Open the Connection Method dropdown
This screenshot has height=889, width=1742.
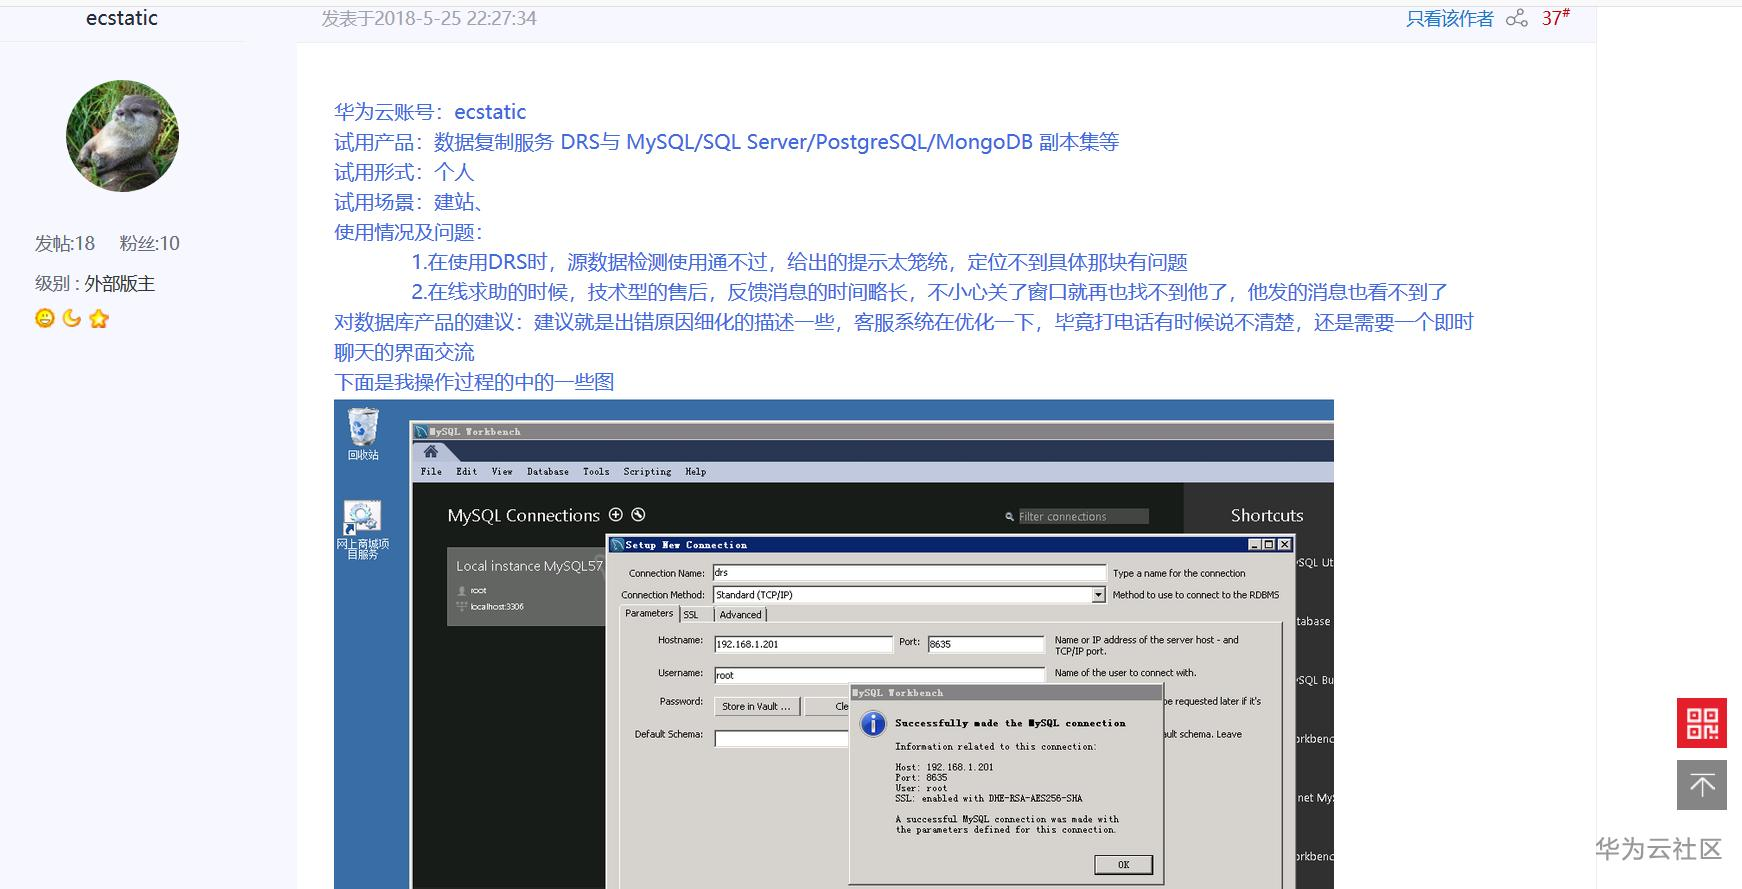[x=1098, y=595]
